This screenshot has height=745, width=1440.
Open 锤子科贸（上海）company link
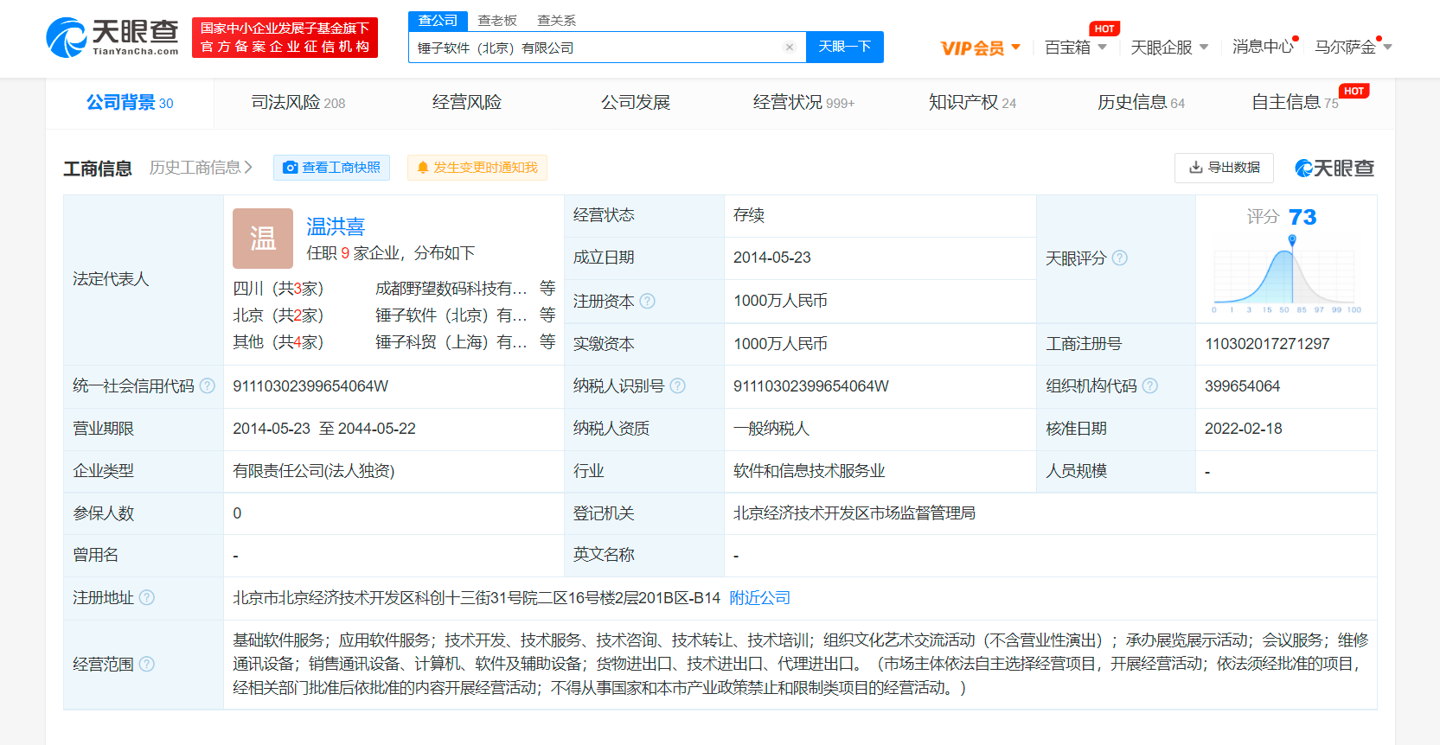(x=451, y=342)
